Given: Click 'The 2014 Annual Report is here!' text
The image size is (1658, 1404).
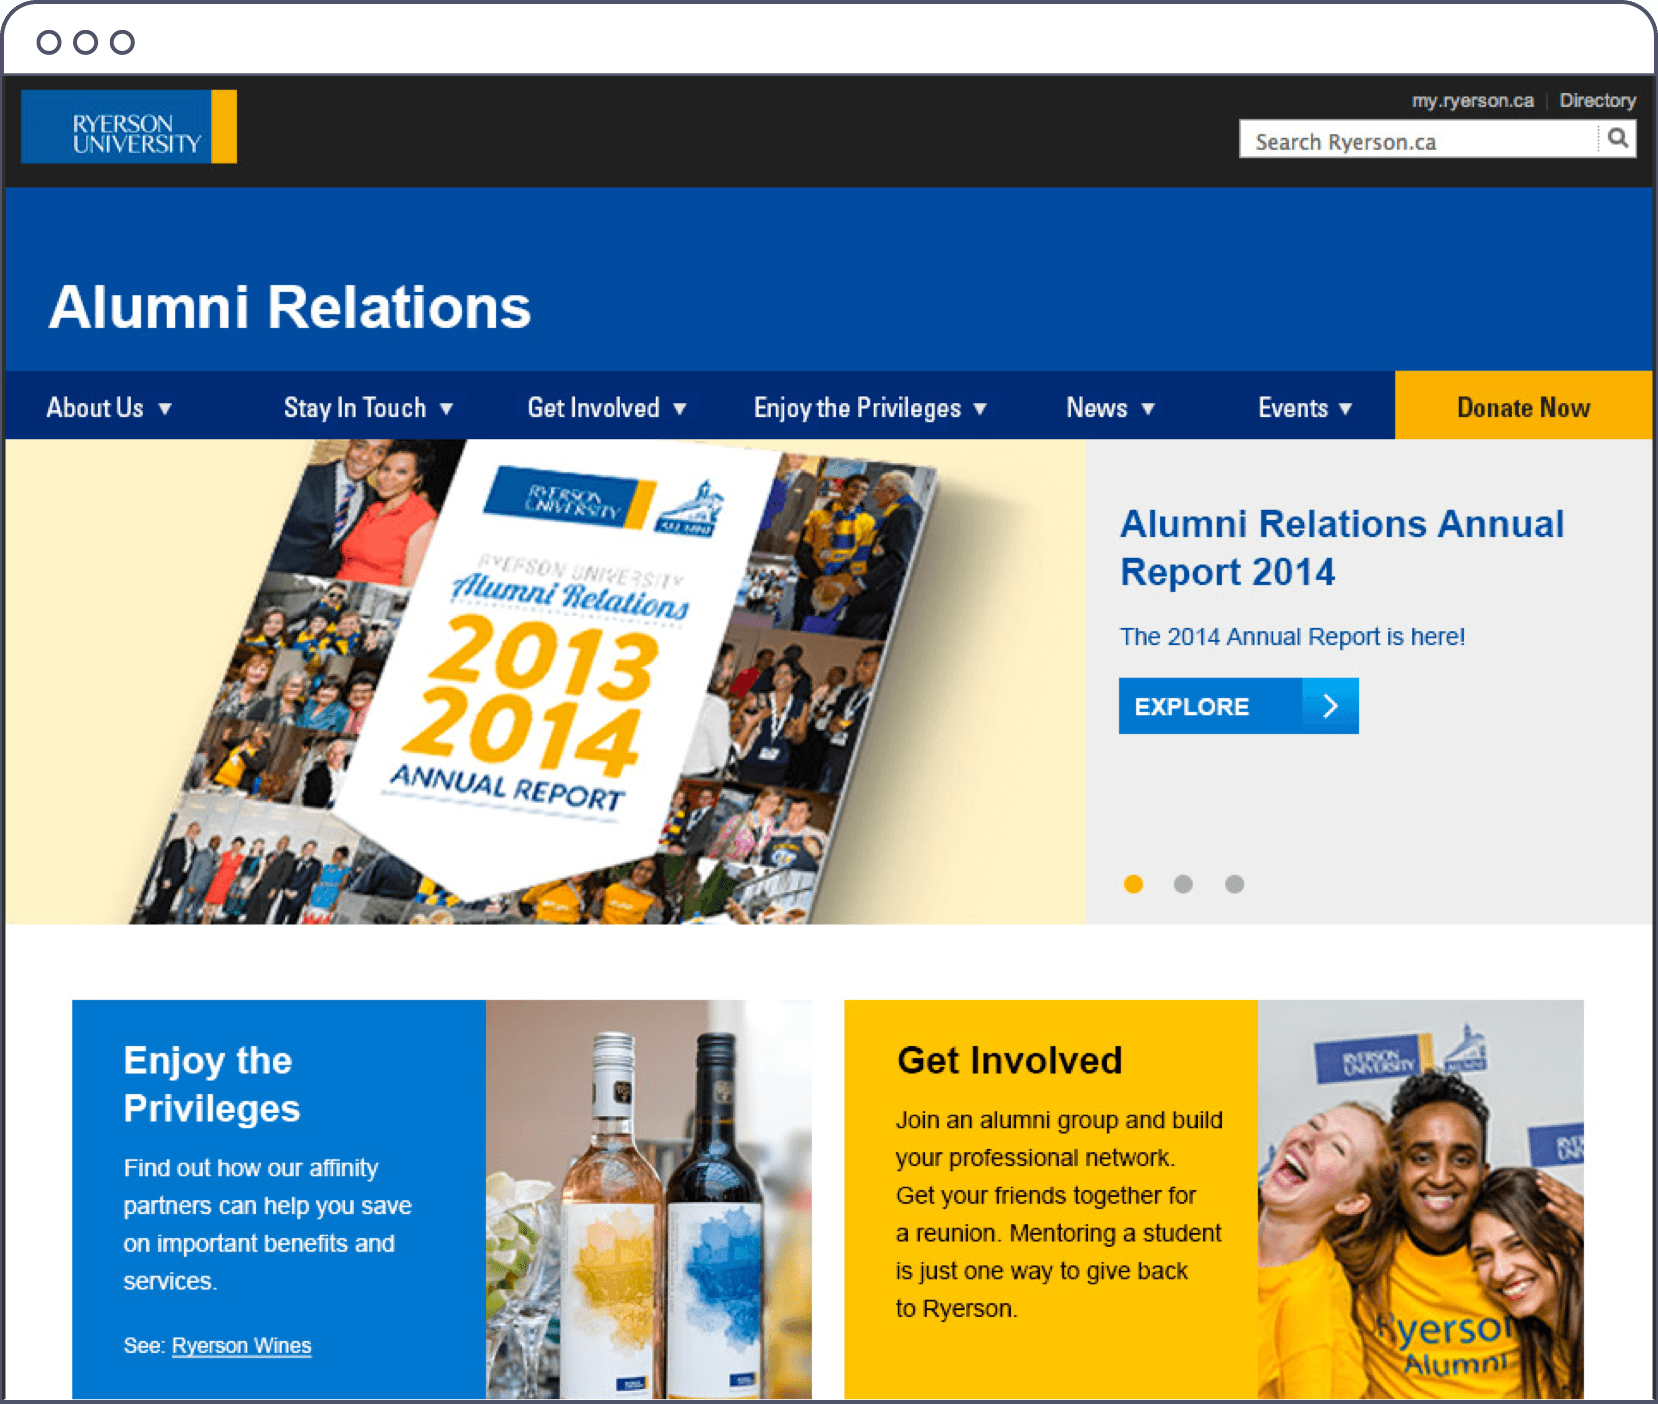Looking at the screenshot, I should point(1292,636).
